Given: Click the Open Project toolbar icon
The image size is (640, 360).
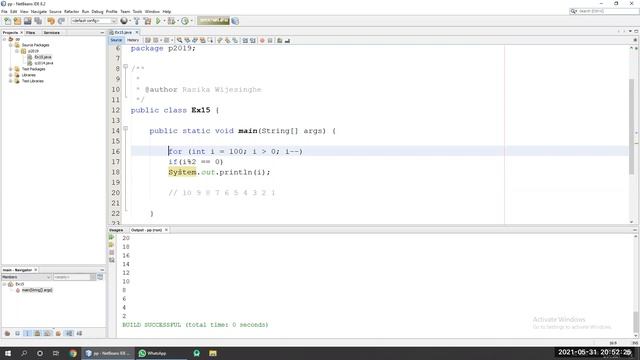Looking at the screenshot, I should 27,21.
